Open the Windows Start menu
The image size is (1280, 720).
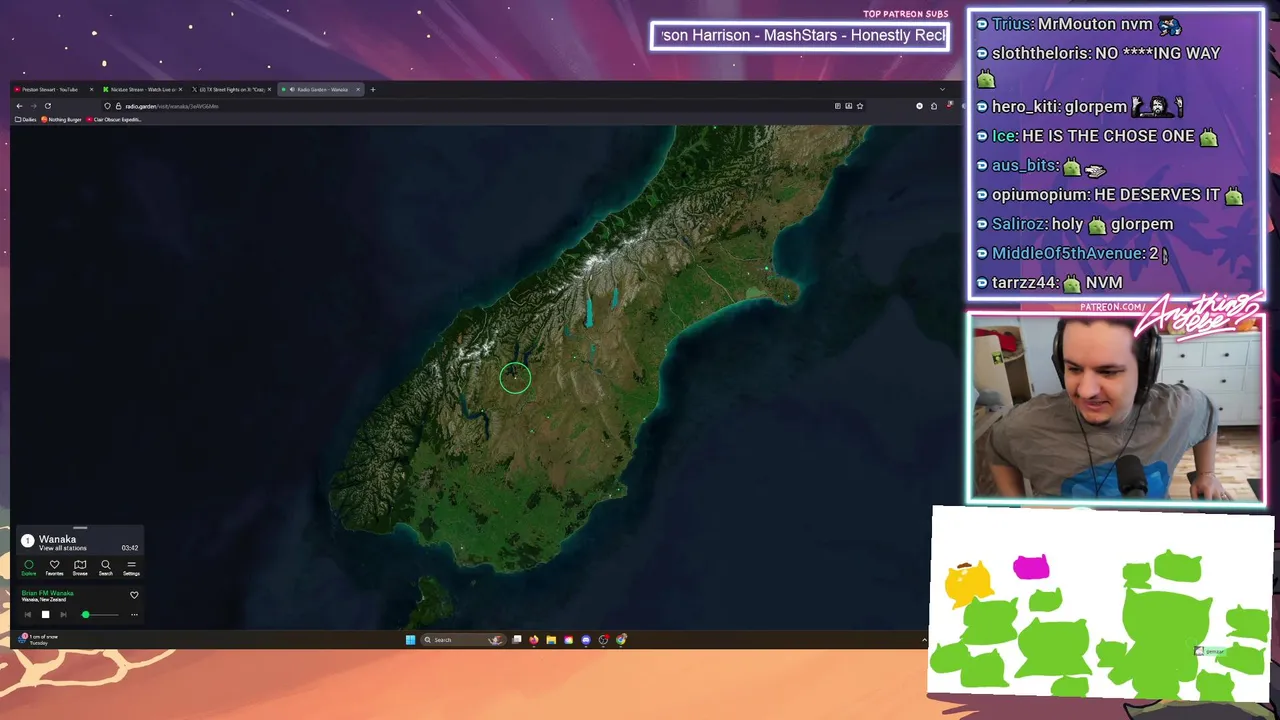(x=410, y=640)
